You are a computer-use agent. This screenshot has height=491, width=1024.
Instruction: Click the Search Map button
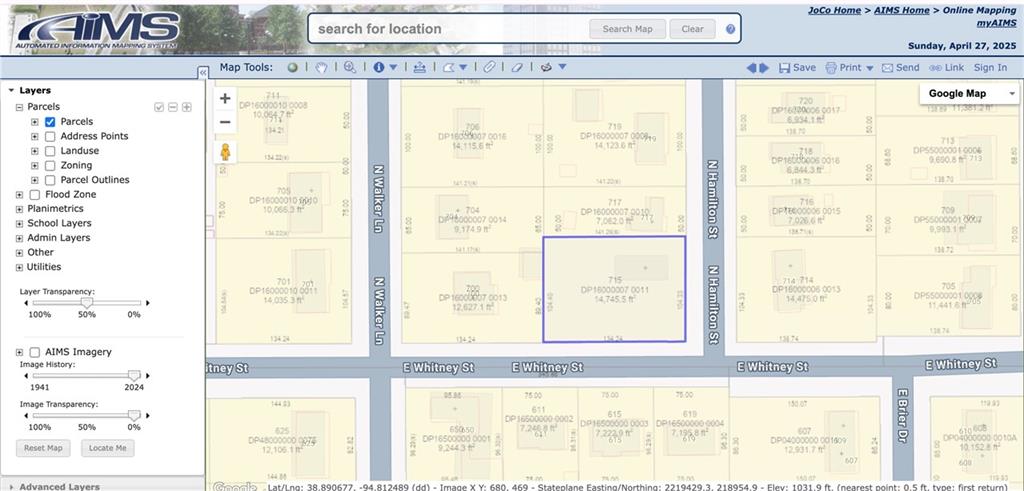627,29
